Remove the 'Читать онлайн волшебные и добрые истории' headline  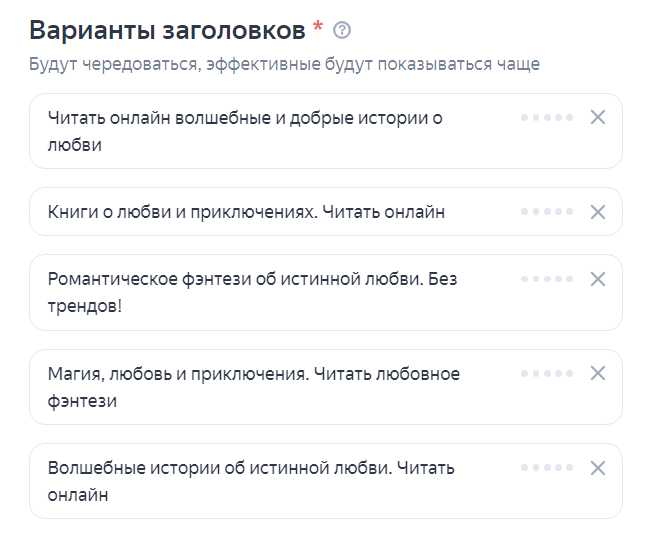pyautogui.click(x=598, y=118)
